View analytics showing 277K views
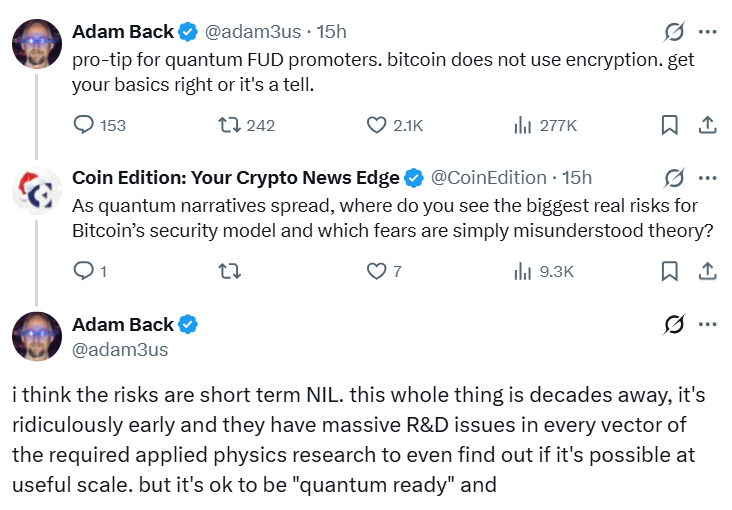732x510 pixels. click(522, 125)
